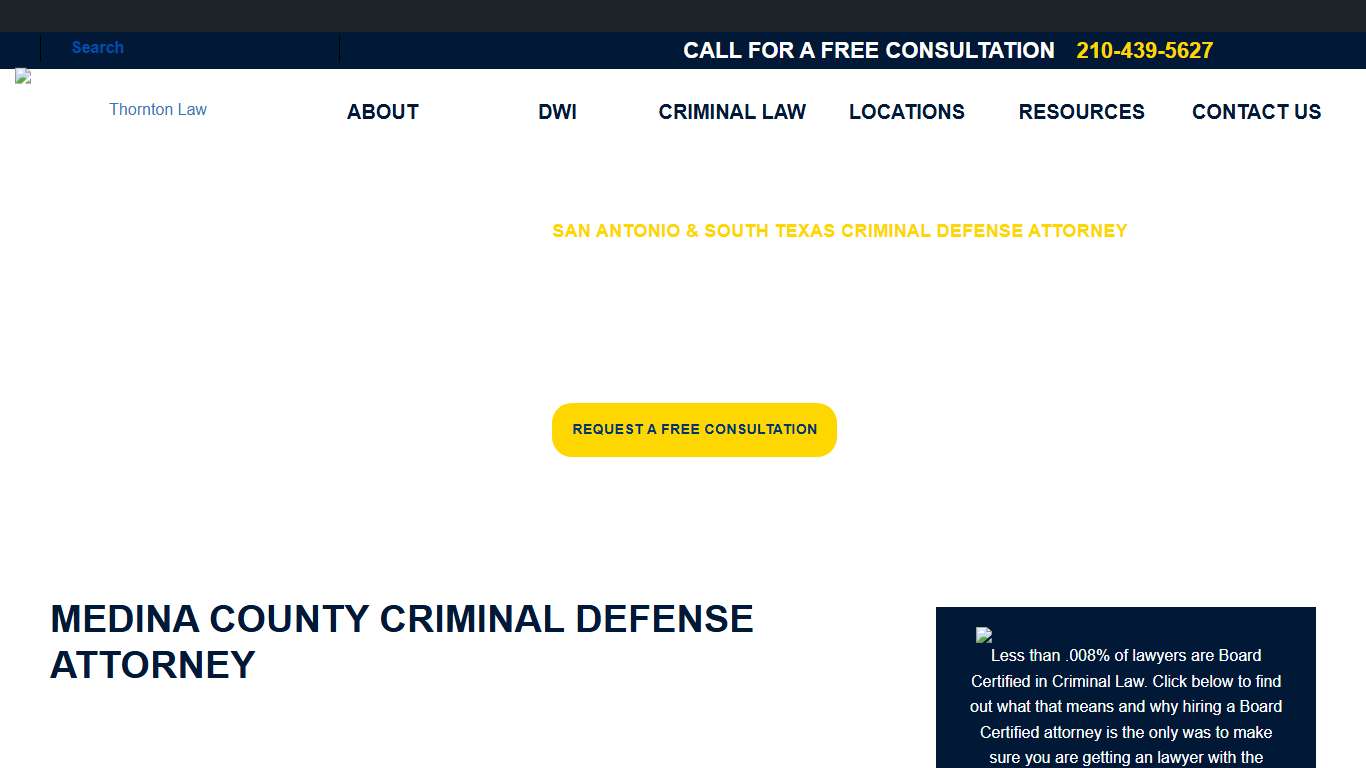Open the DWI menu
1366x768 pixels.
point(557,112)
